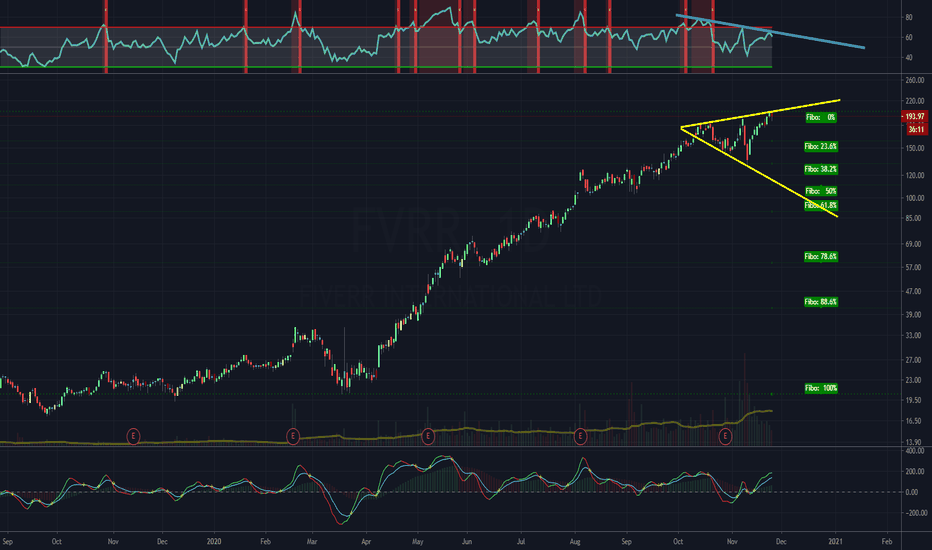Click the Jun label on time axis
Viewport: 932px width, 550px height.
[x=467, y=542]
